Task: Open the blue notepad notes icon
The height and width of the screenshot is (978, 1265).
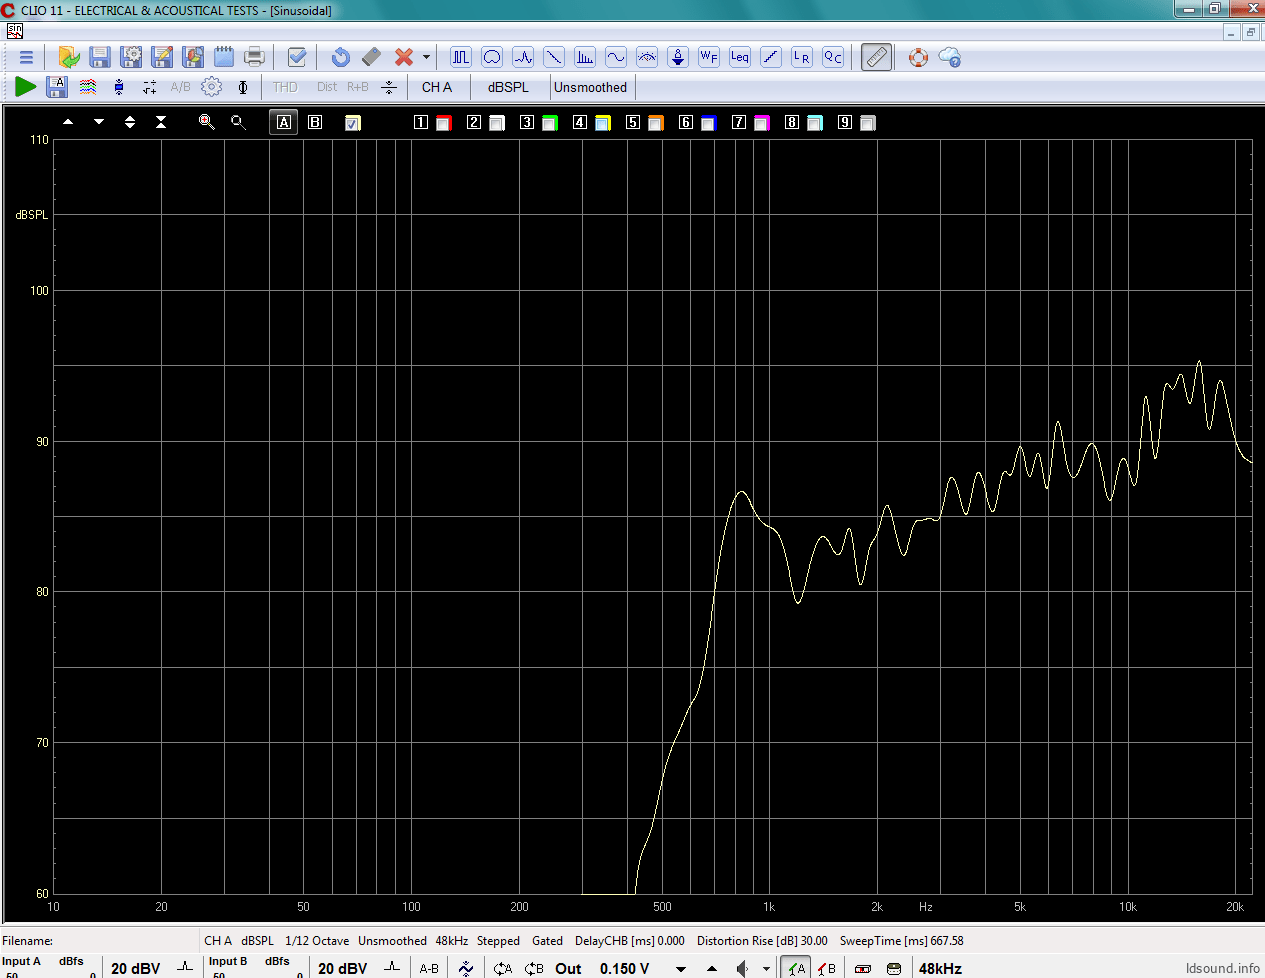Action: click(x=224, y=57)
